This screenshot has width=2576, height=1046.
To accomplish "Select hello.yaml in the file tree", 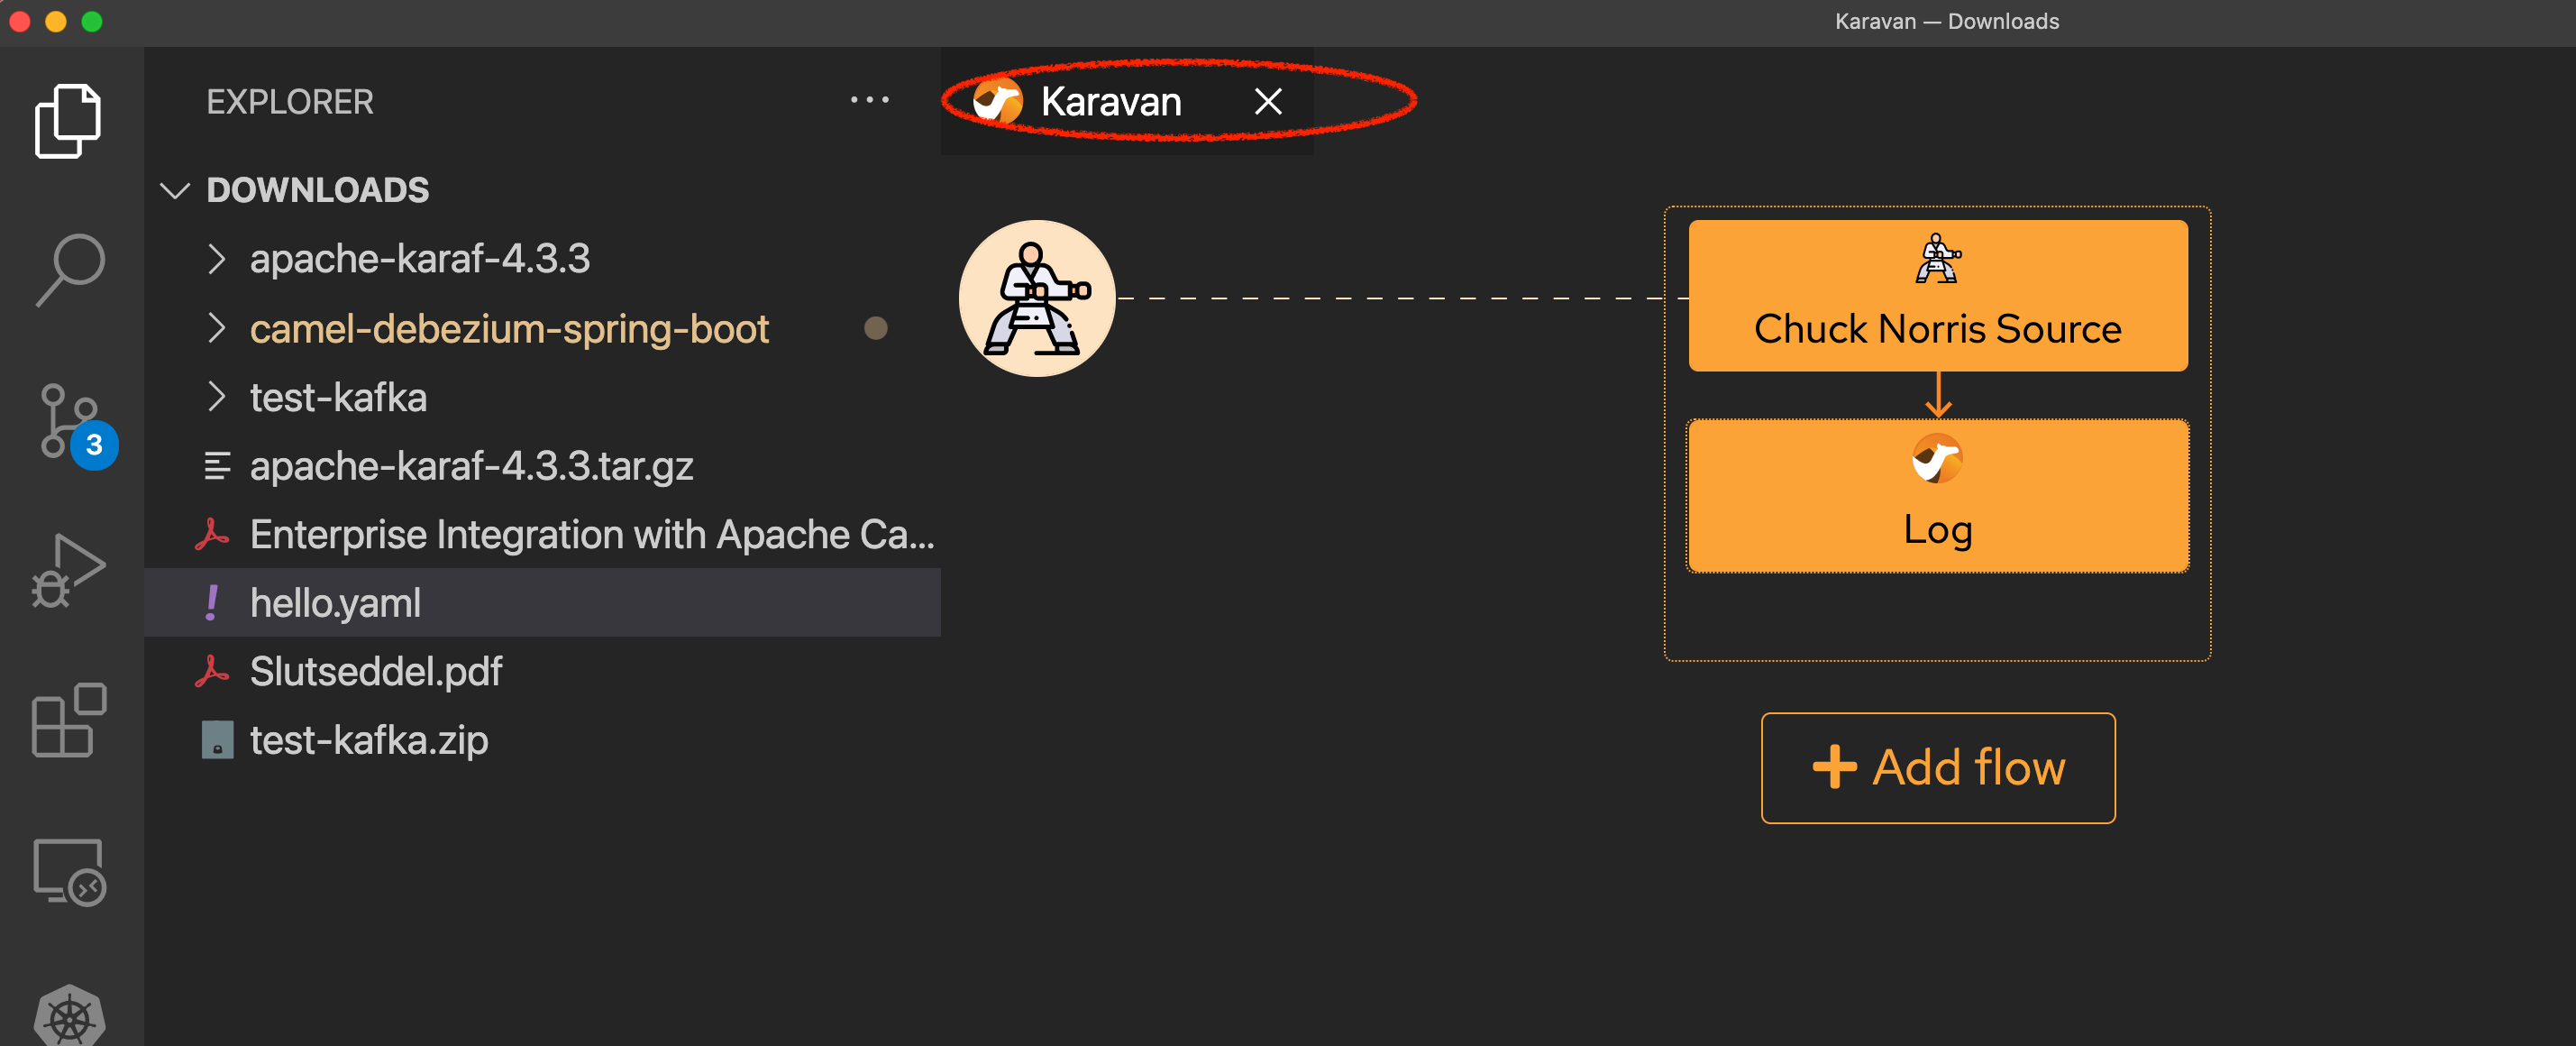I will [x=334, y=602].
